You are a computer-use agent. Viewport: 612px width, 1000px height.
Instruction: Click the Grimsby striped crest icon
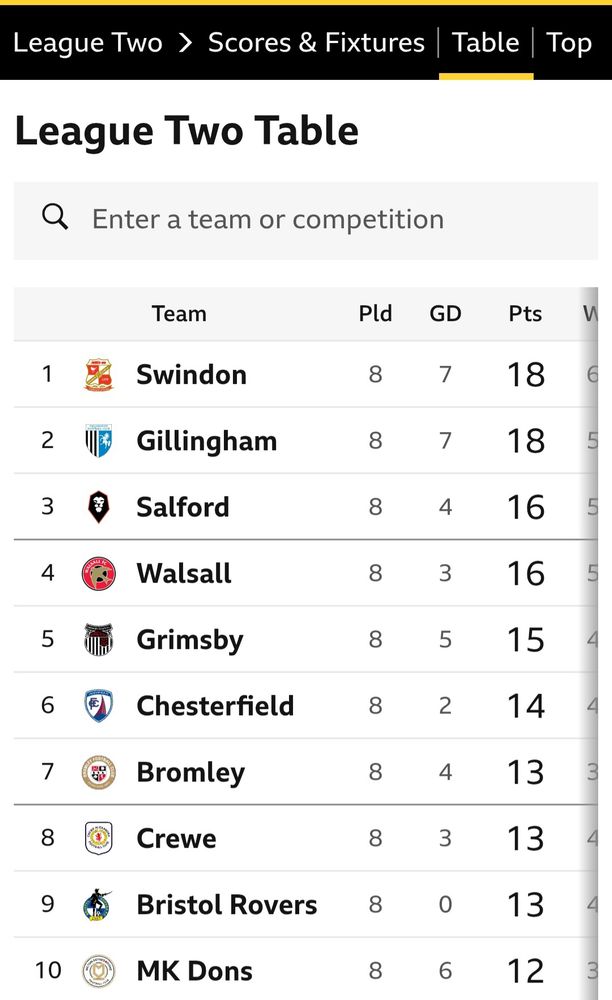pyautogui.click(x=99, y=639)
